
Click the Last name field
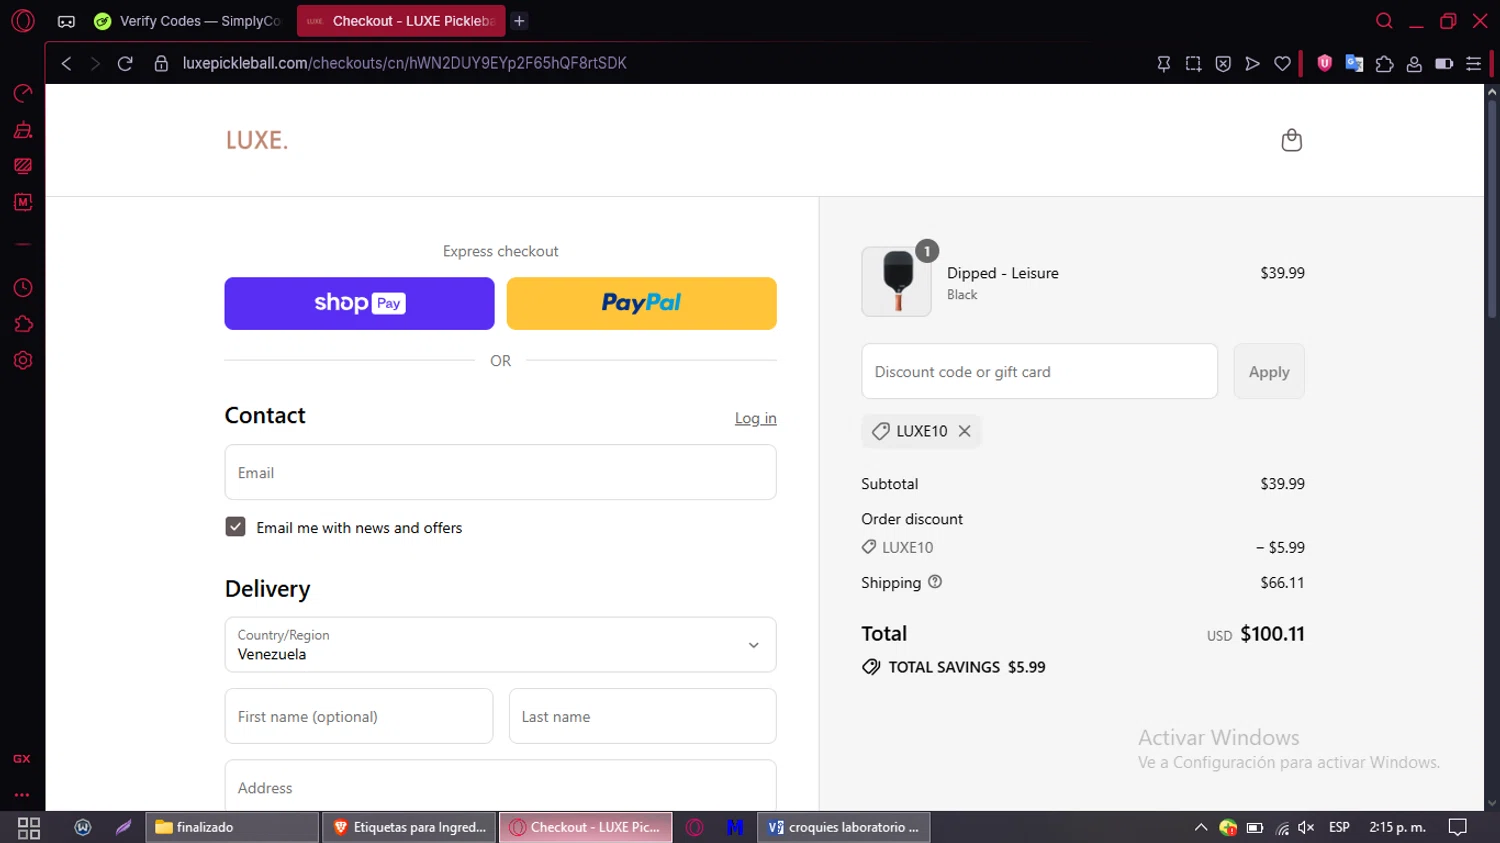pyautogui.click(x=642, y=716)
